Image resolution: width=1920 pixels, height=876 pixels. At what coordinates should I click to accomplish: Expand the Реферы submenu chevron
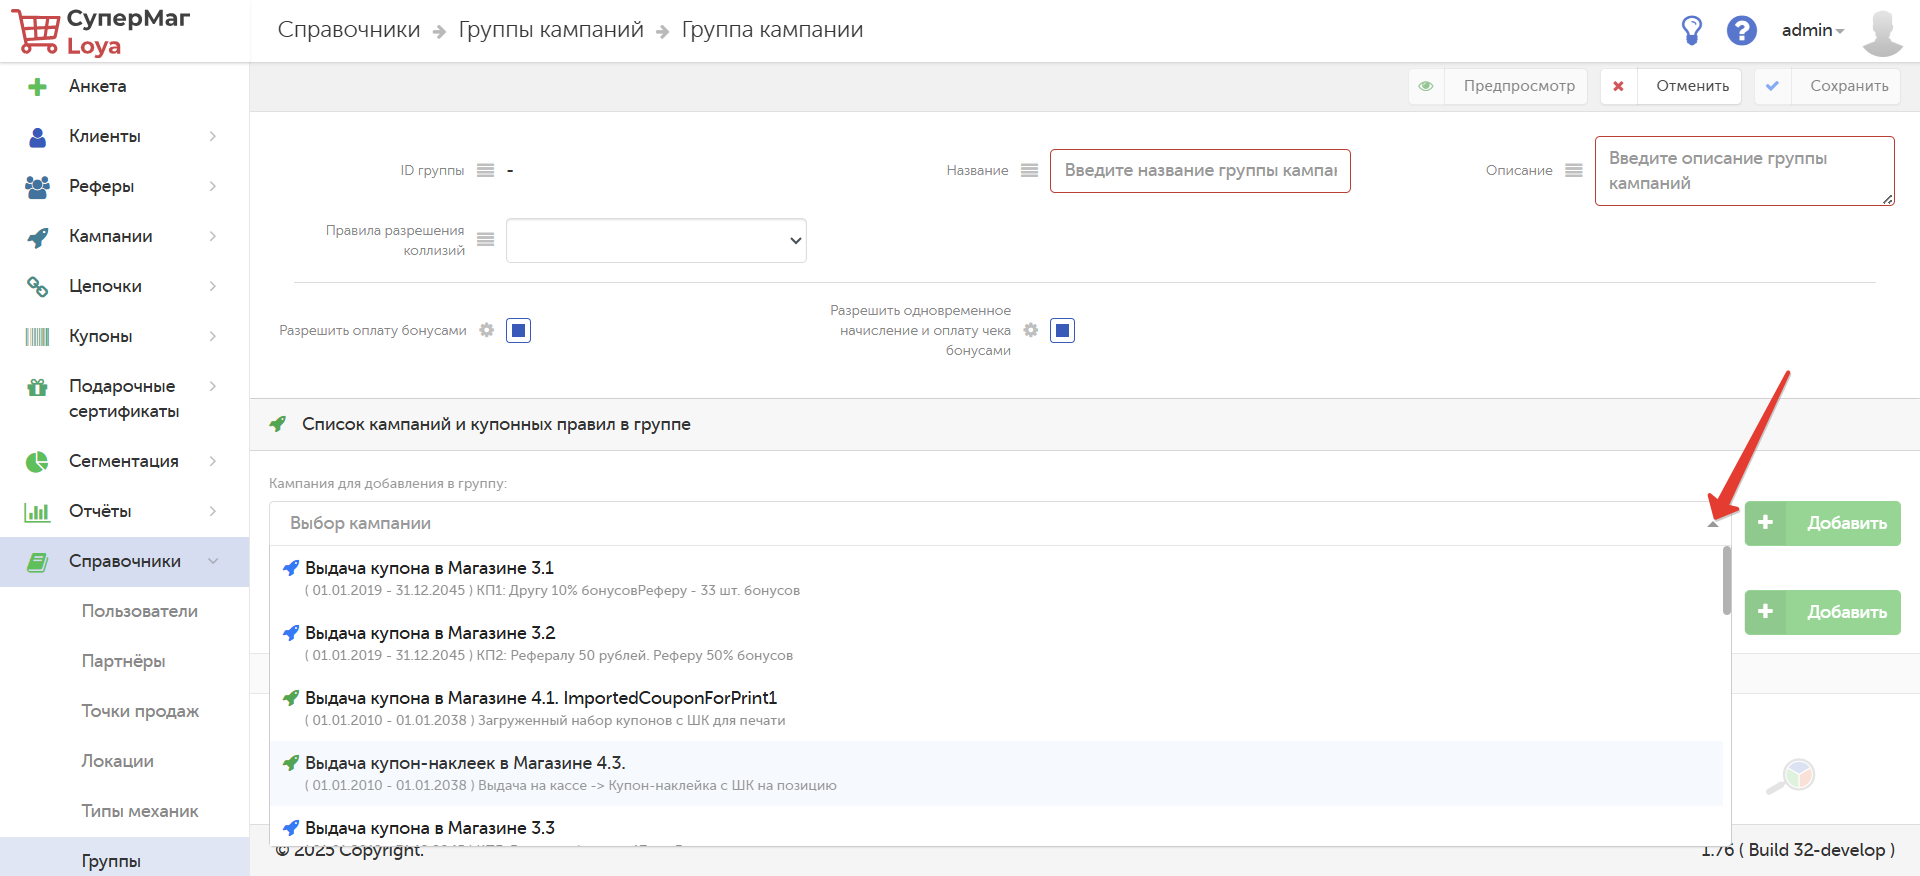tap(213, 186)
